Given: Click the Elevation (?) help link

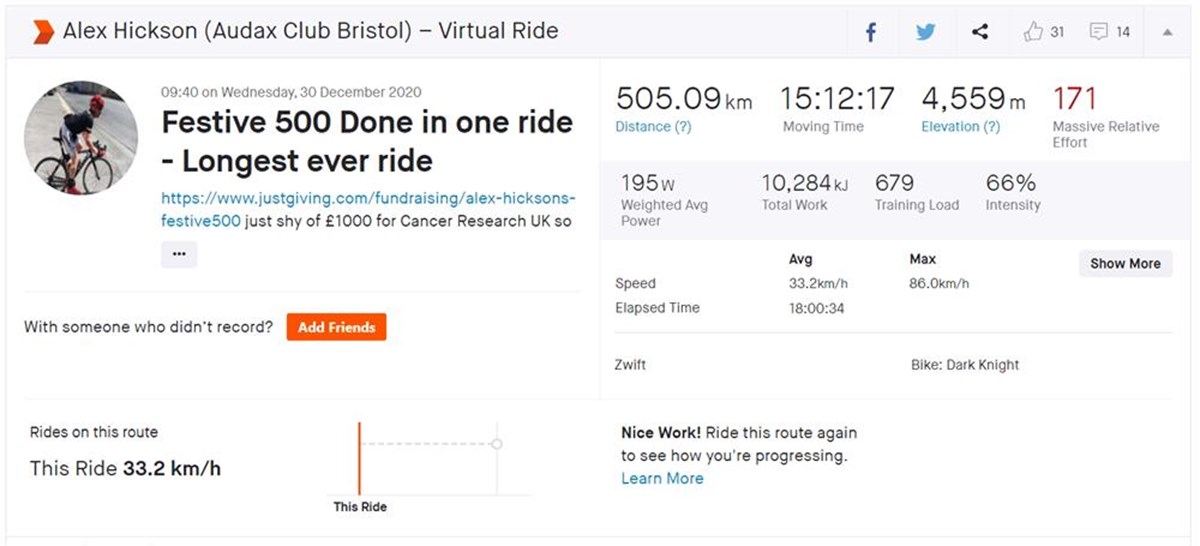Looking at the screenshot, I should click(x=960, y=127).
